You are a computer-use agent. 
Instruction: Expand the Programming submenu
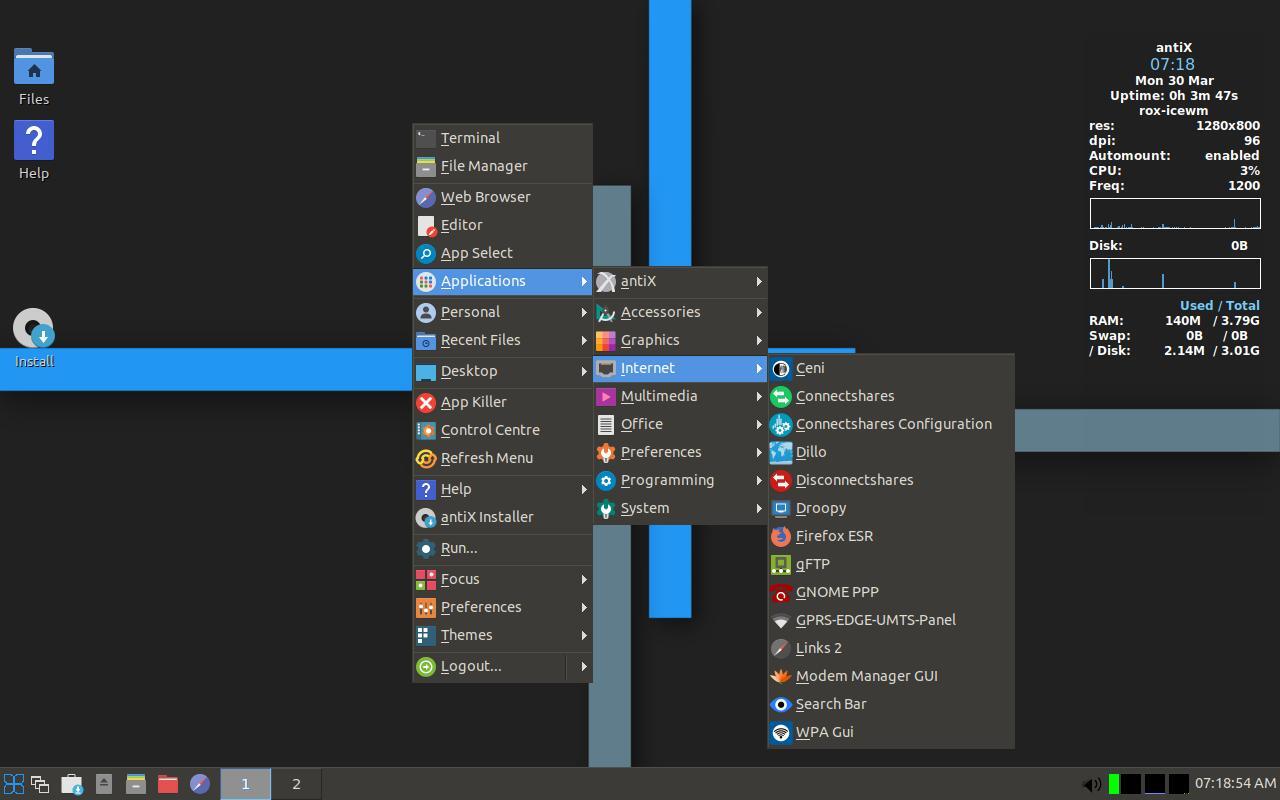point(680,480)
